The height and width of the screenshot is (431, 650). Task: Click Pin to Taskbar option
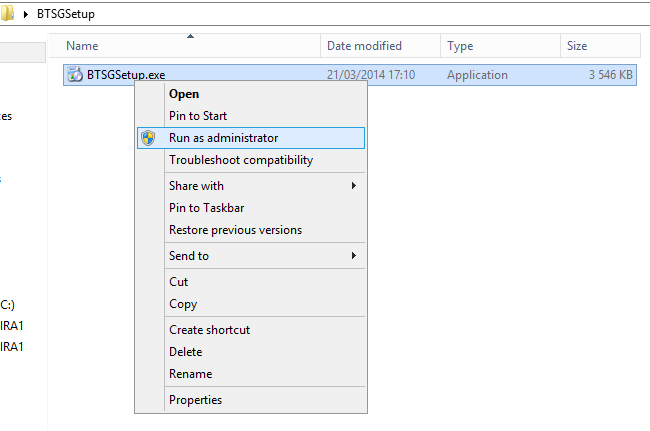pos(206,208)
